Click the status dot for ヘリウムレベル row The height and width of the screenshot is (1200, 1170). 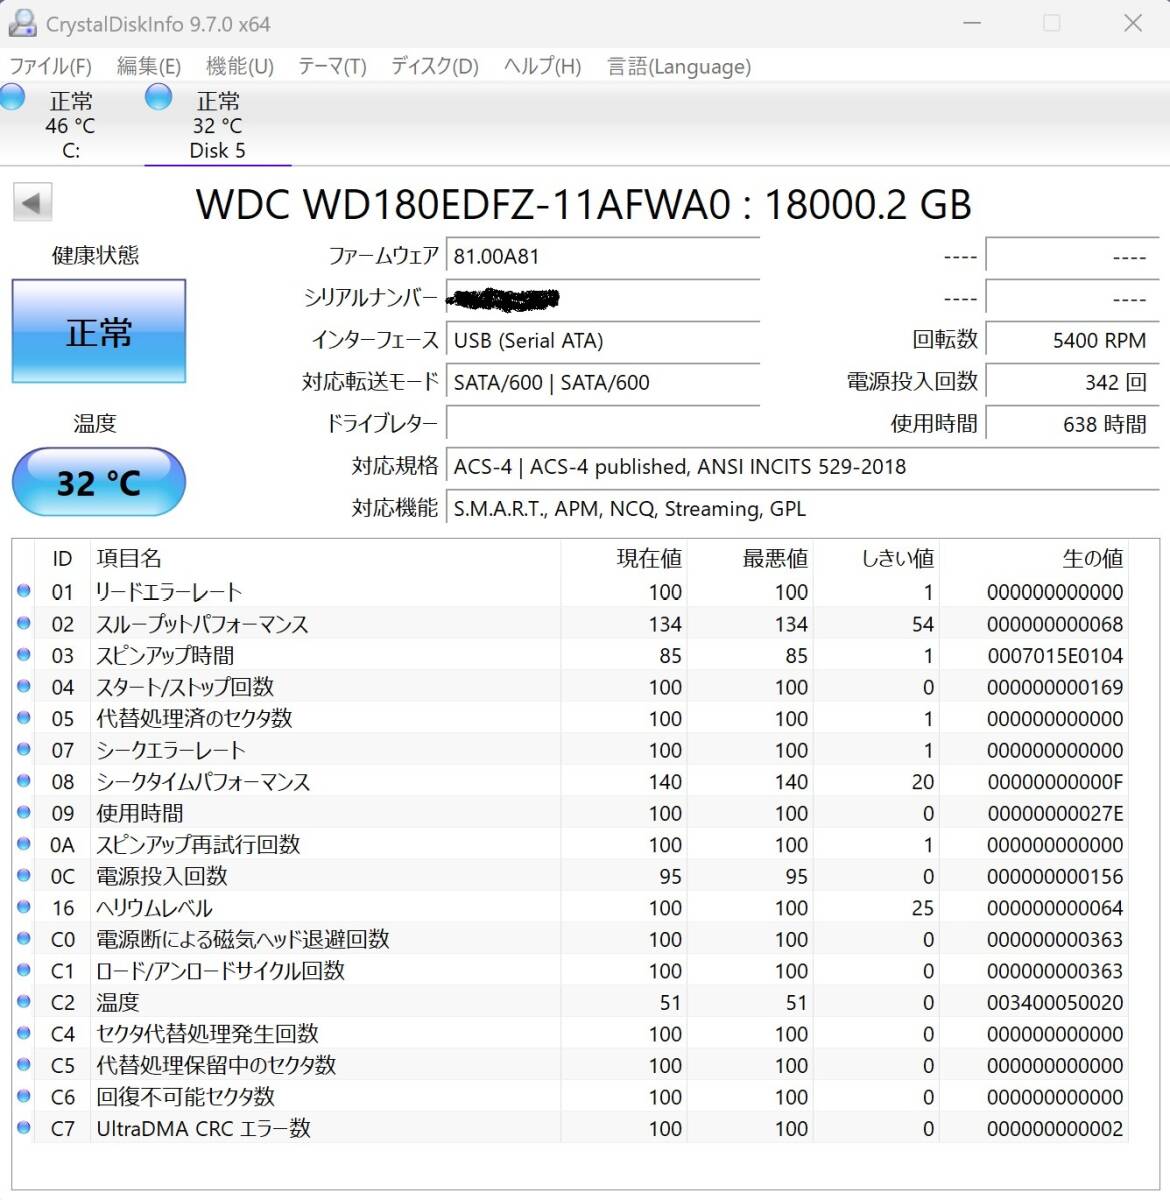[24, 907]
